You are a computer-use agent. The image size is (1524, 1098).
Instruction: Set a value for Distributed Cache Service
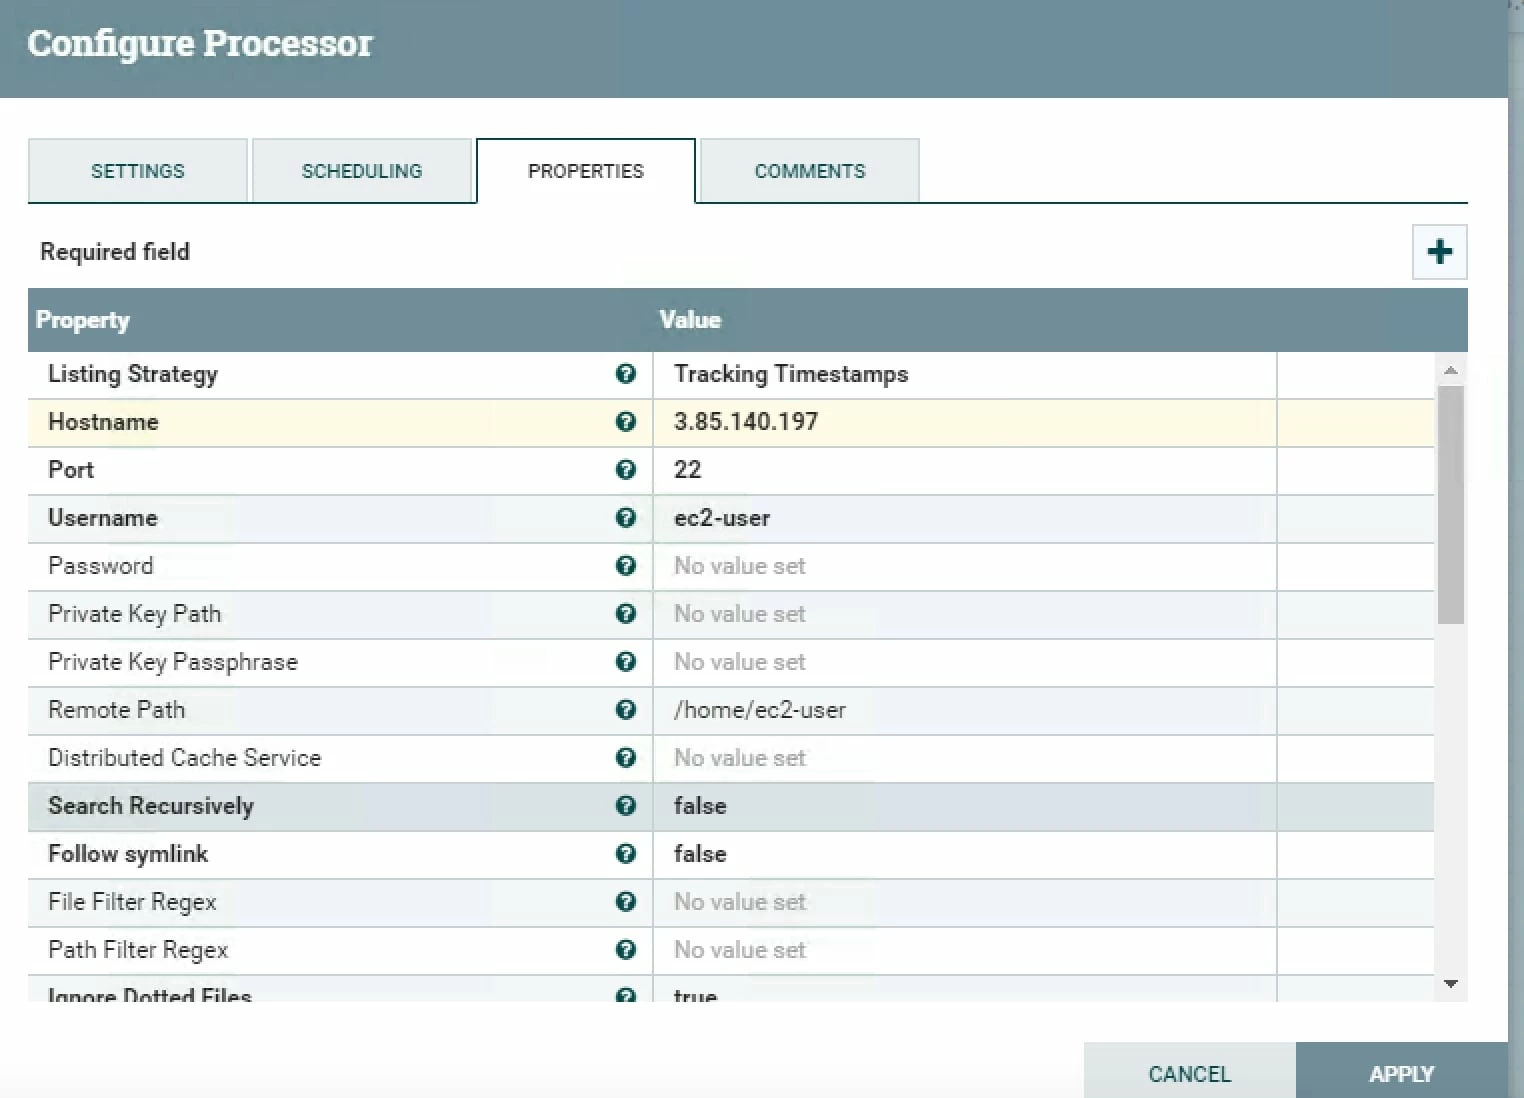(965, 758)
